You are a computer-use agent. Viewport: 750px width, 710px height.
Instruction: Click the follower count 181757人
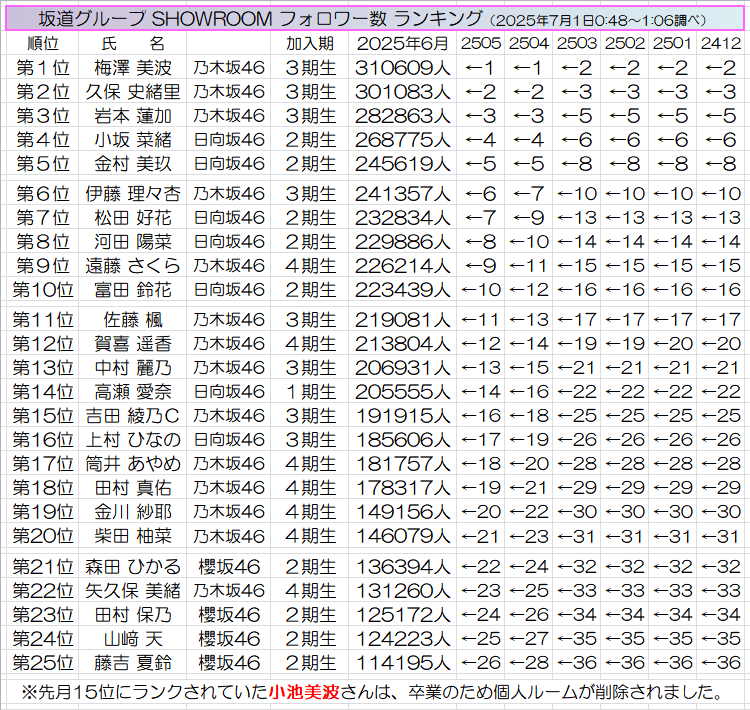click(x=402, y=463)
